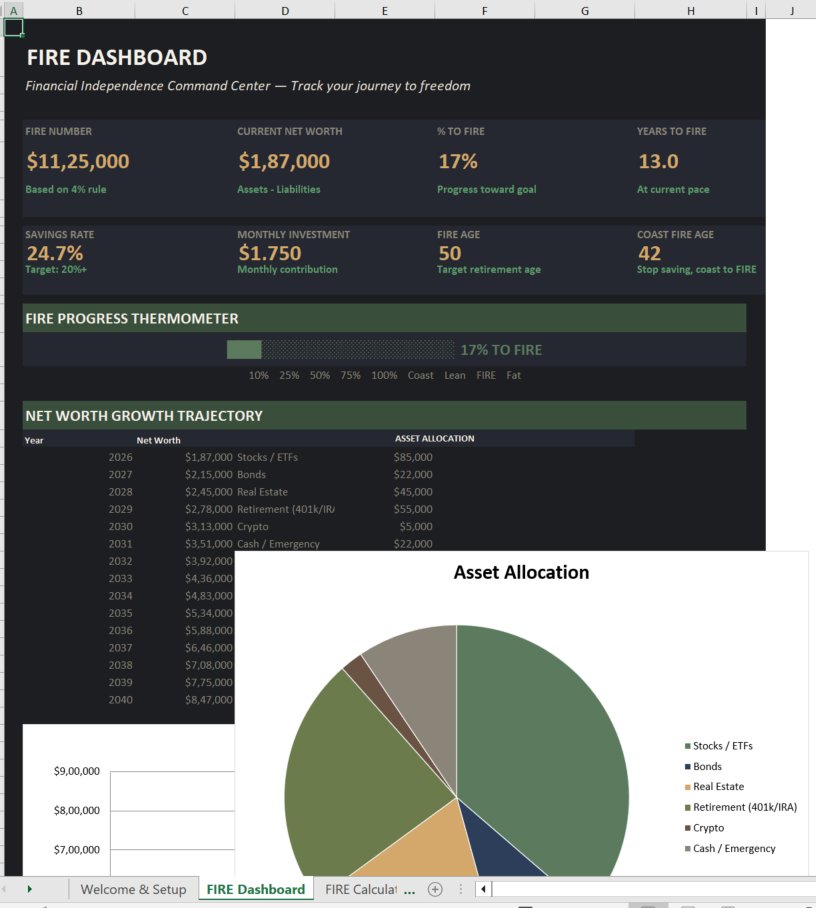
Task: Click Retirement (401k/IRA) legend entry
Action: [741, 807]
